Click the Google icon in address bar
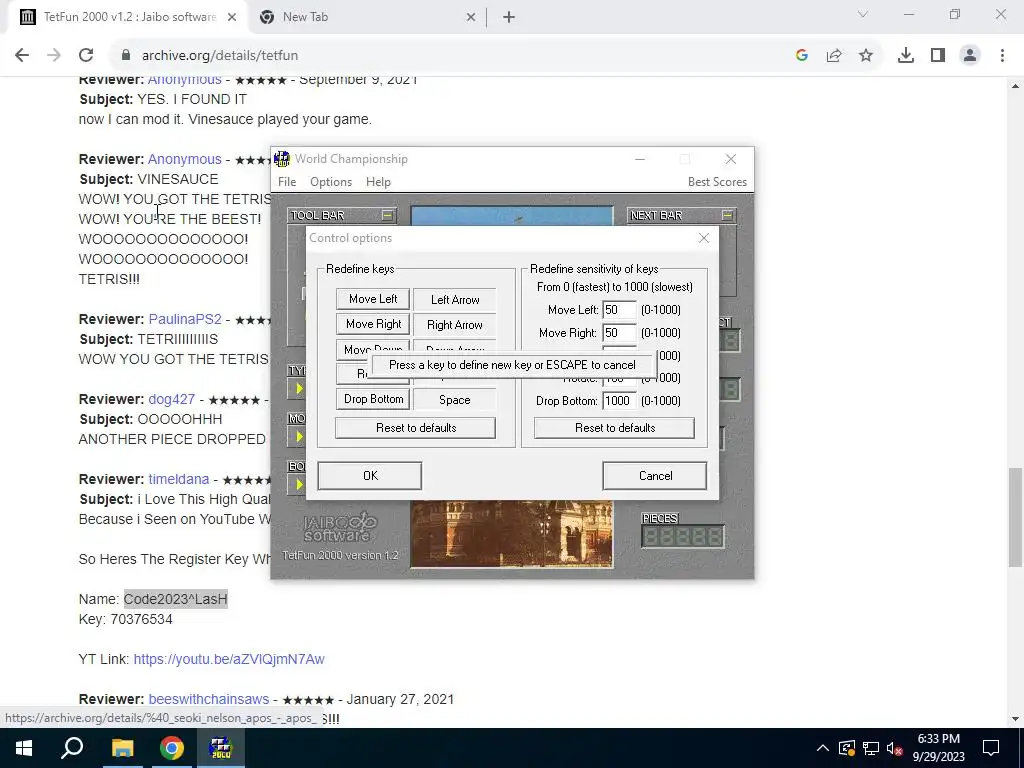The height and width of the screenshot is (768, 1024). [802, 56]
